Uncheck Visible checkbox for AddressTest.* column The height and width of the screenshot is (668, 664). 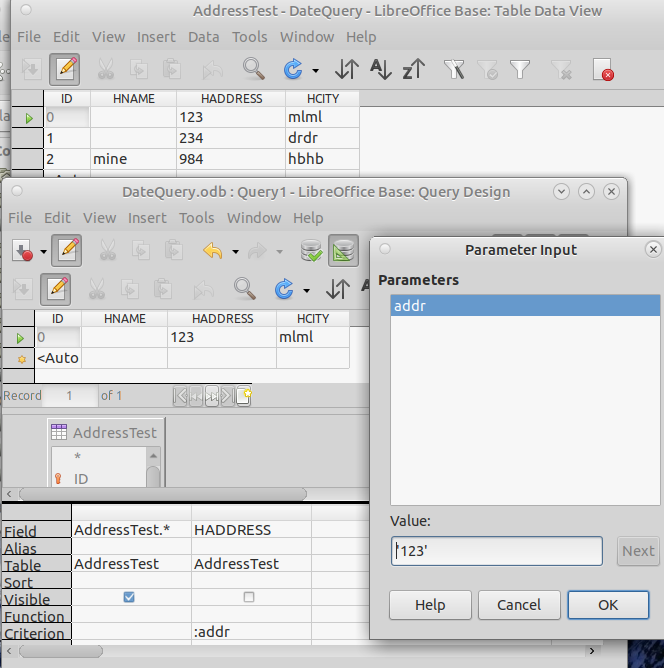pyautogui.click(x=129, y=597)
